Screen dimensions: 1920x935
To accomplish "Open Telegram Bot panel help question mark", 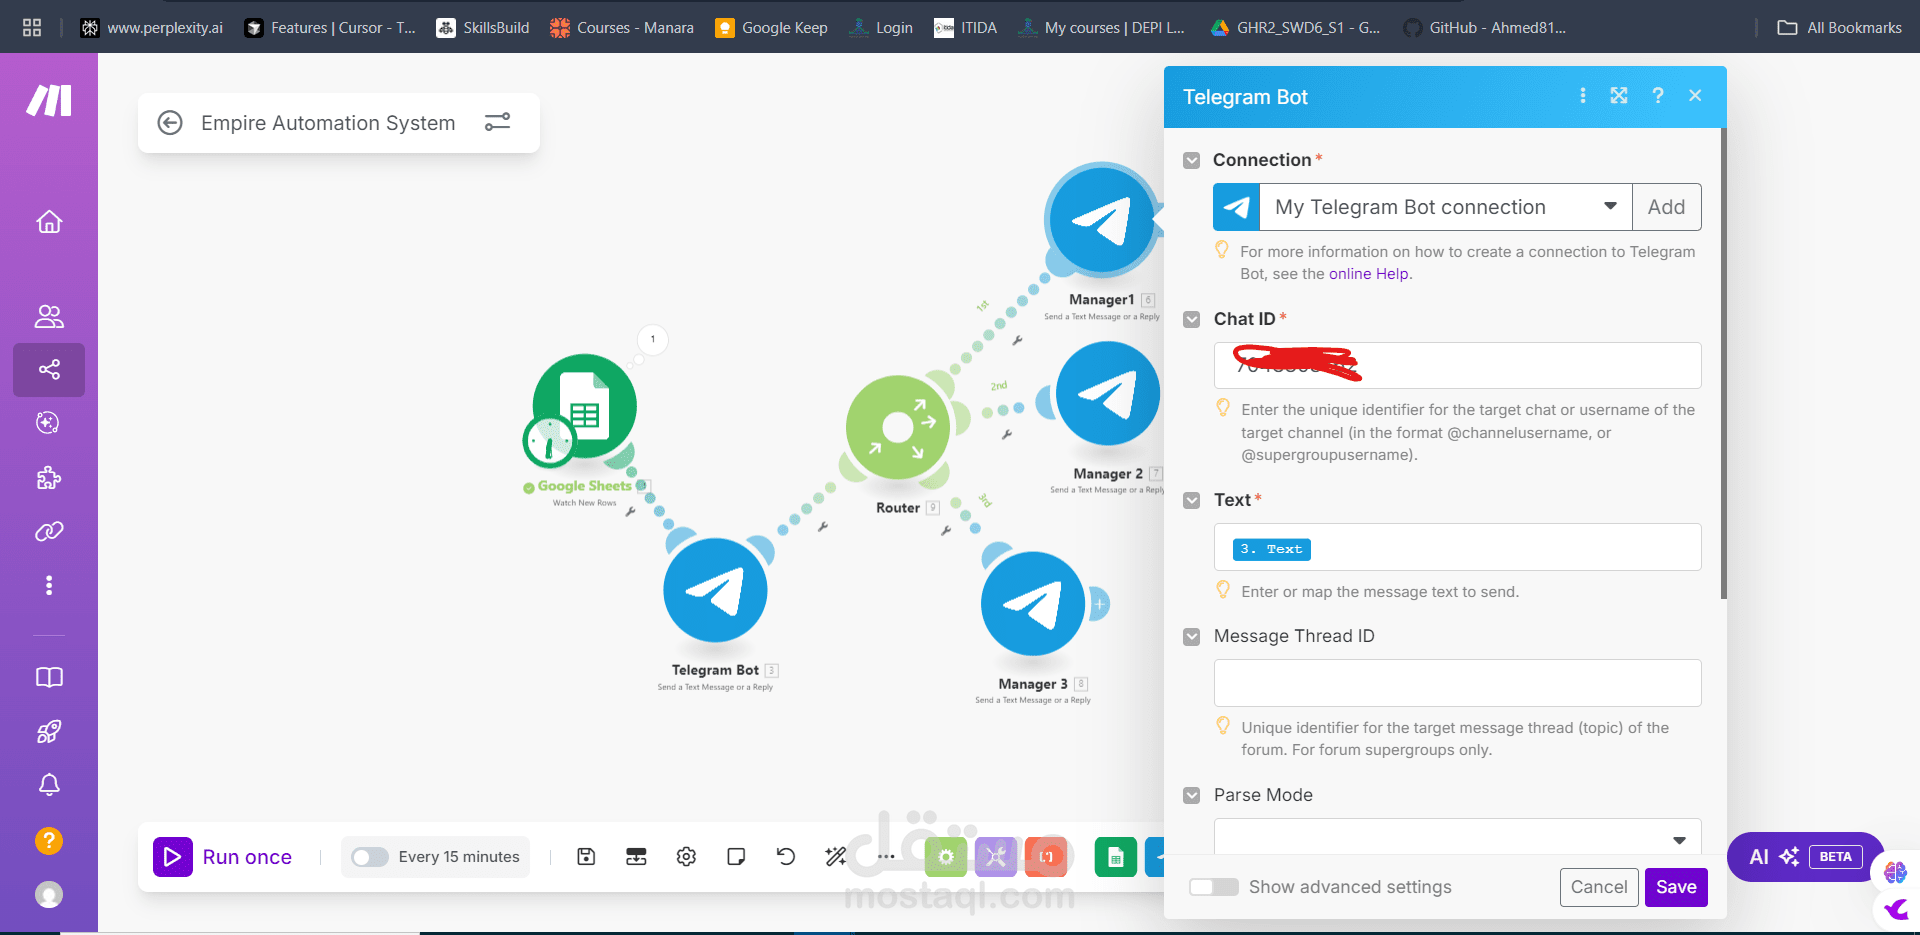I will [1658, 95].
